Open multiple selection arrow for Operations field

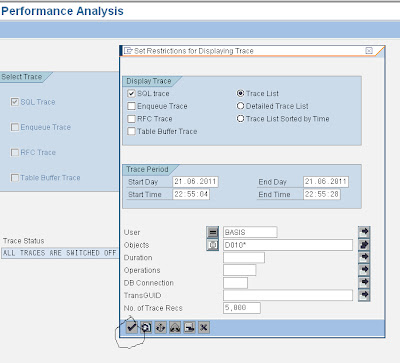pos(364,270)
